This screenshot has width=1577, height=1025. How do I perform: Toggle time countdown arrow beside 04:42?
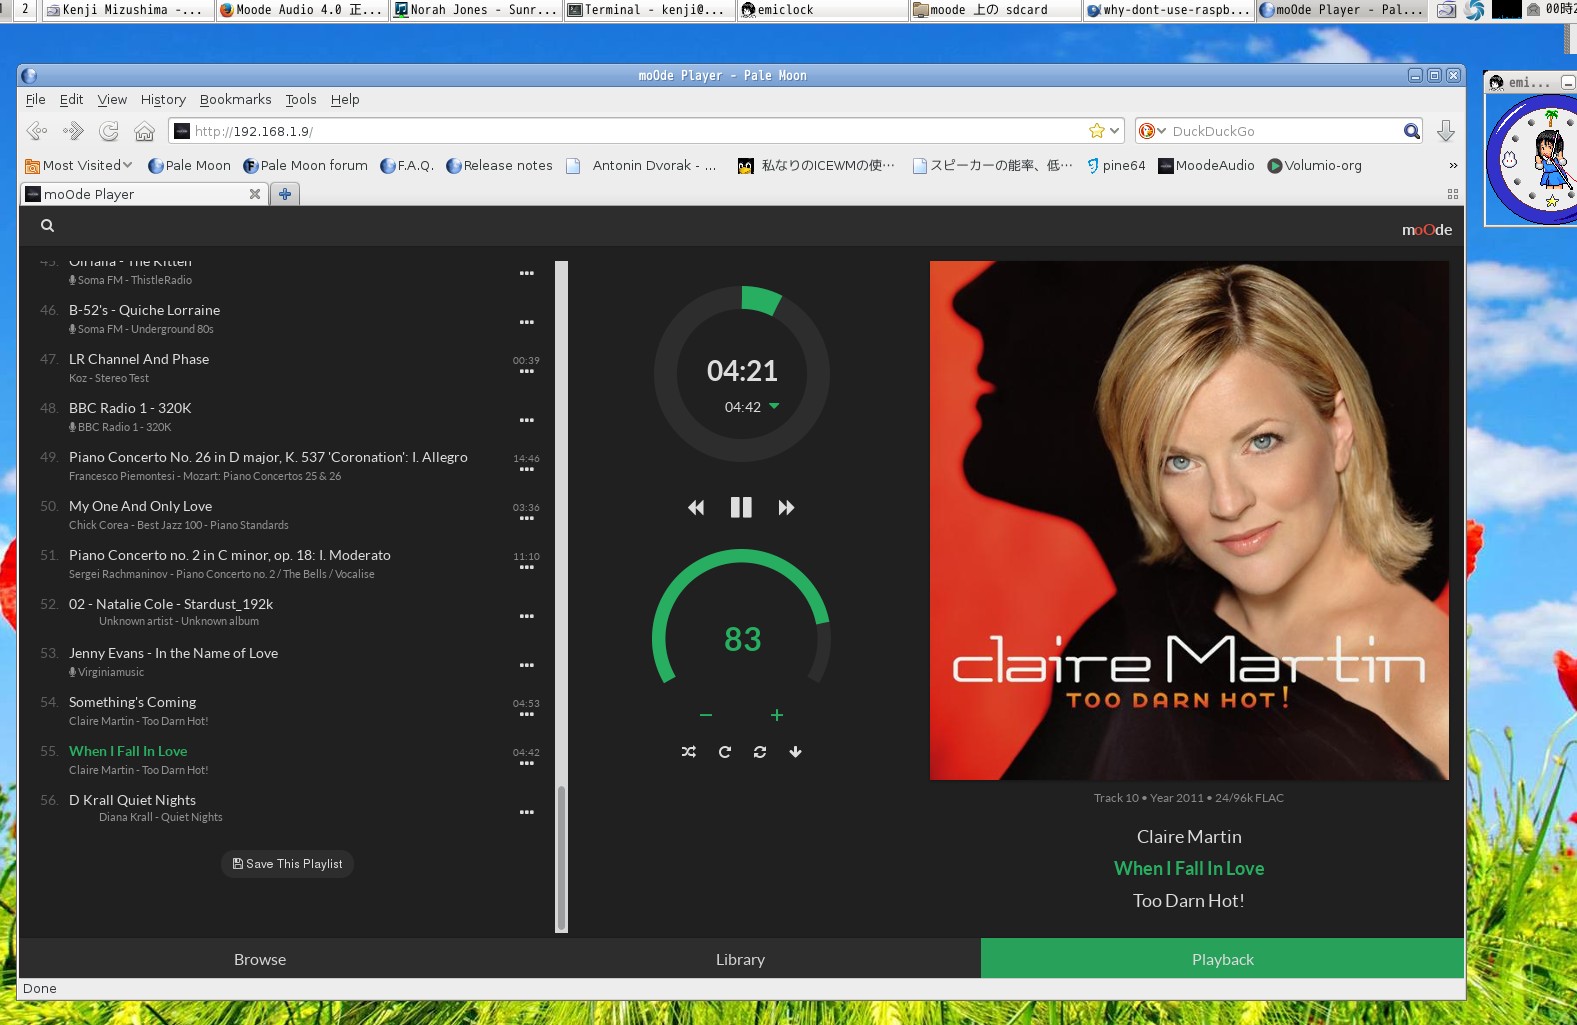774,406
